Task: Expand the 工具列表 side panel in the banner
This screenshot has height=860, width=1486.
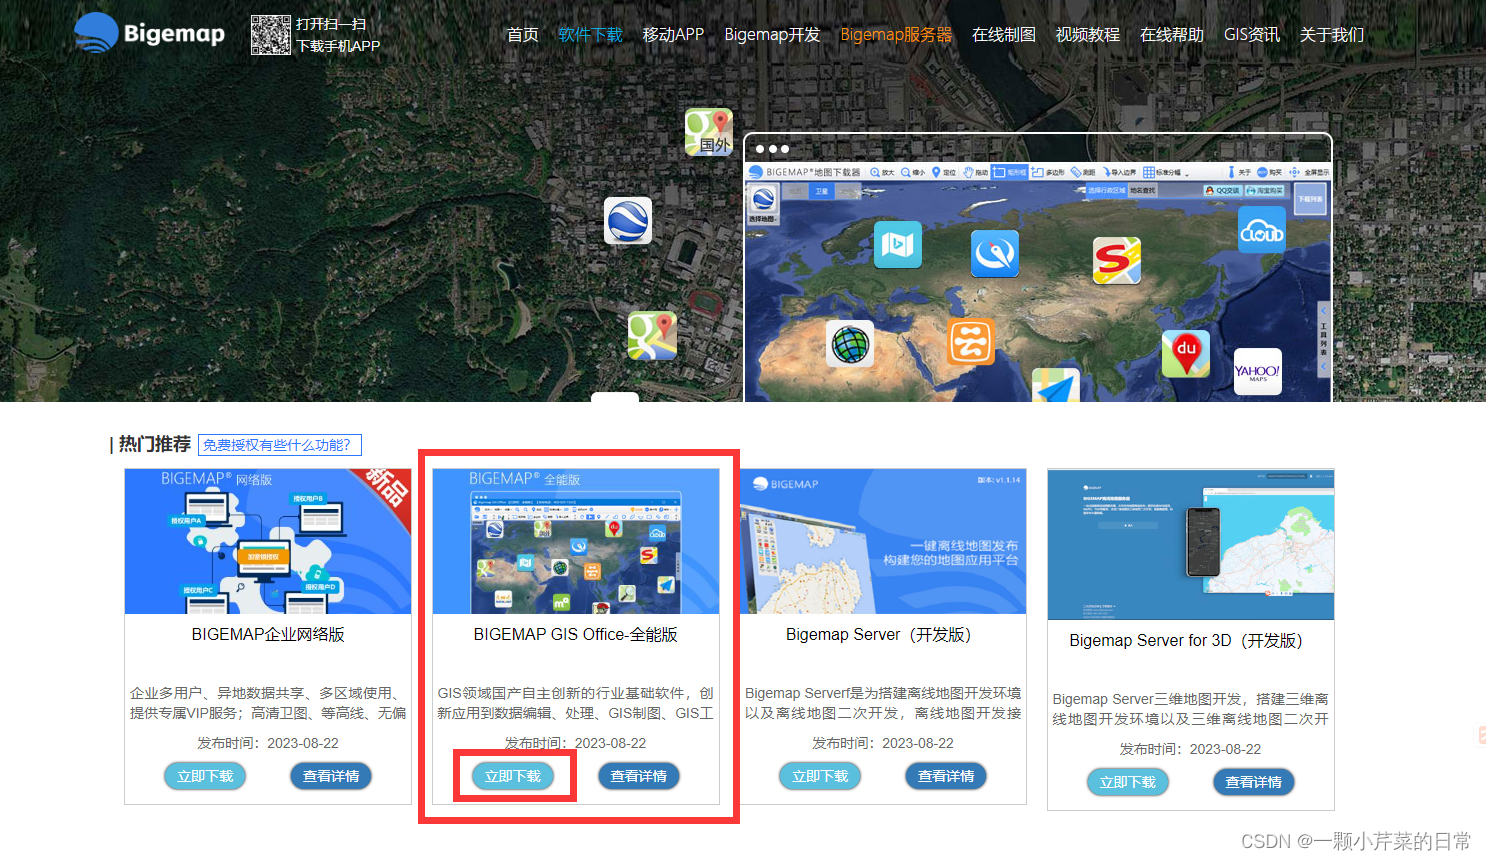Action: pyautogui.click(x=1323, y=340)
